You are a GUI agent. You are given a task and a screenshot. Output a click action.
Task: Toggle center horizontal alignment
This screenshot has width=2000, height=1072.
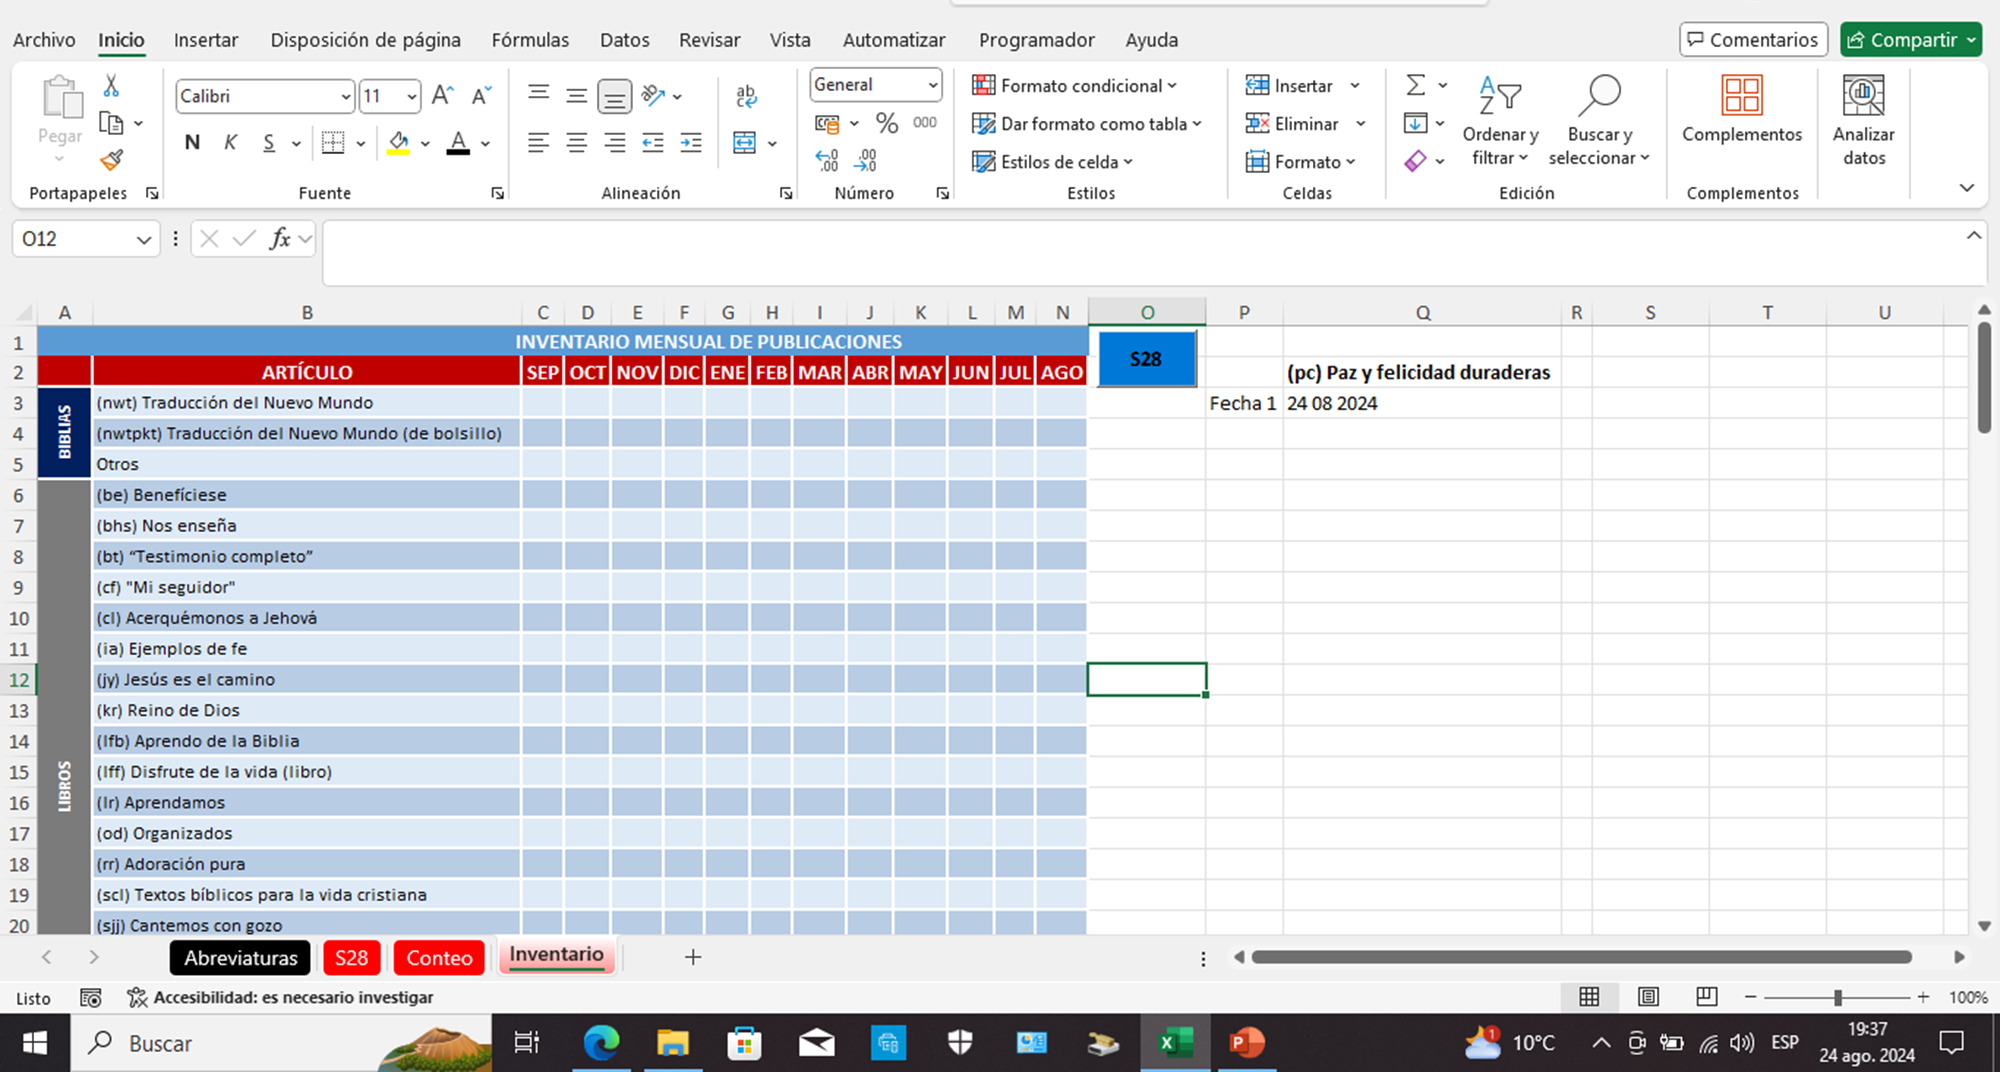(x=576, y=143)
